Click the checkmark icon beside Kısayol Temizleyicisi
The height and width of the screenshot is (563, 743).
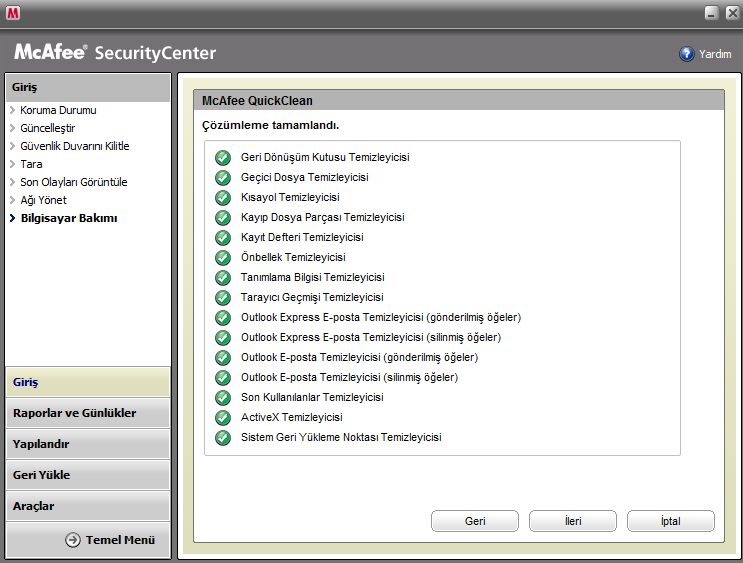(x=223, y=197)
